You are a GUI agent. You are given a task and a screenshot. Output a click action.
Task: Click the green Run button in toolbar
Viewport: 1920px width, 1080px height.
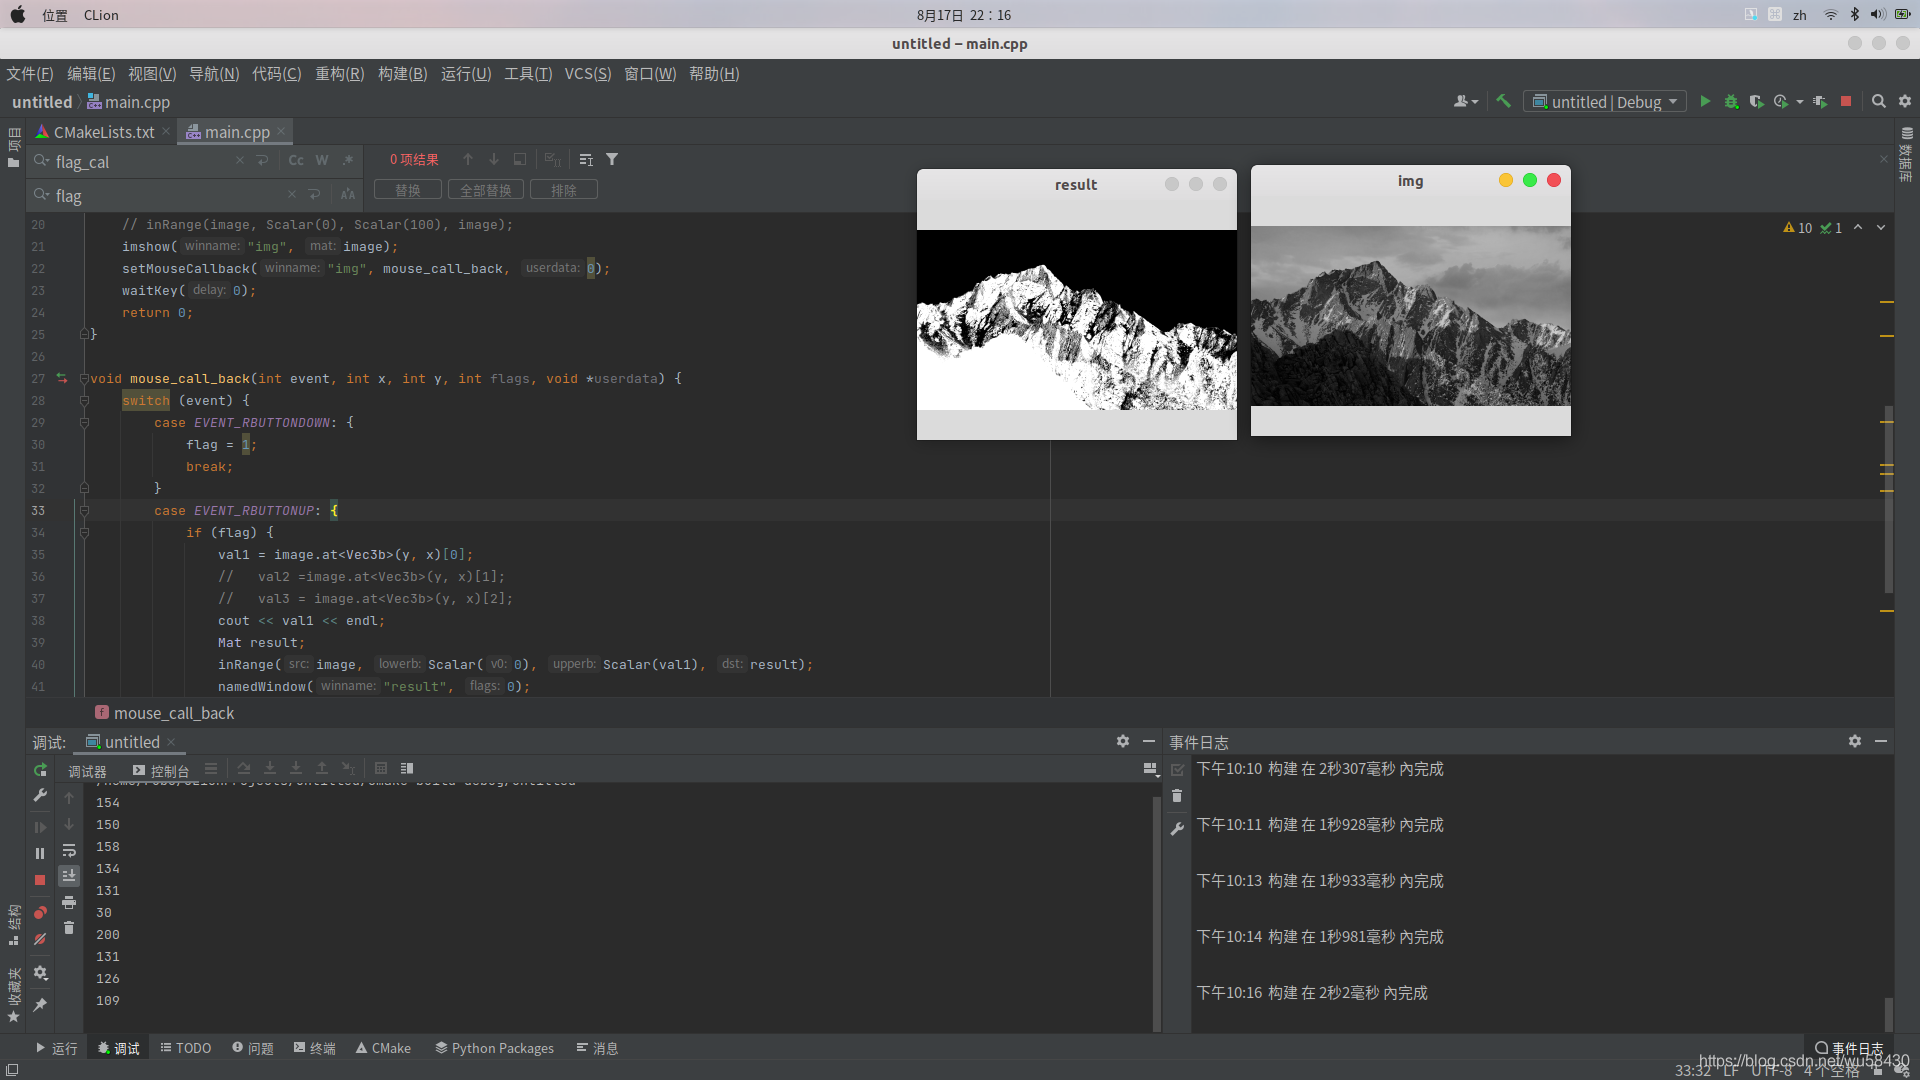click(1705, 101)
